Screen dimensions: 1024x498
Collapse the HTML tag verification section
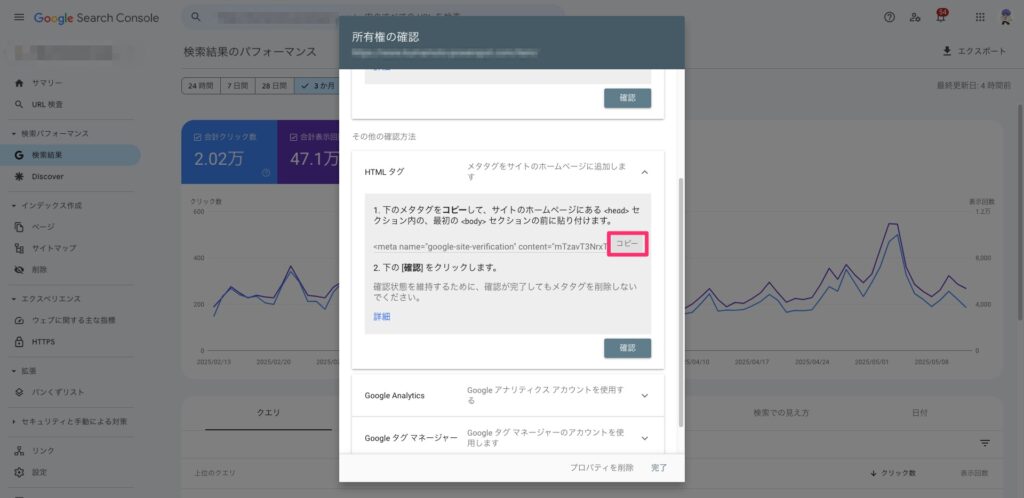645,172
